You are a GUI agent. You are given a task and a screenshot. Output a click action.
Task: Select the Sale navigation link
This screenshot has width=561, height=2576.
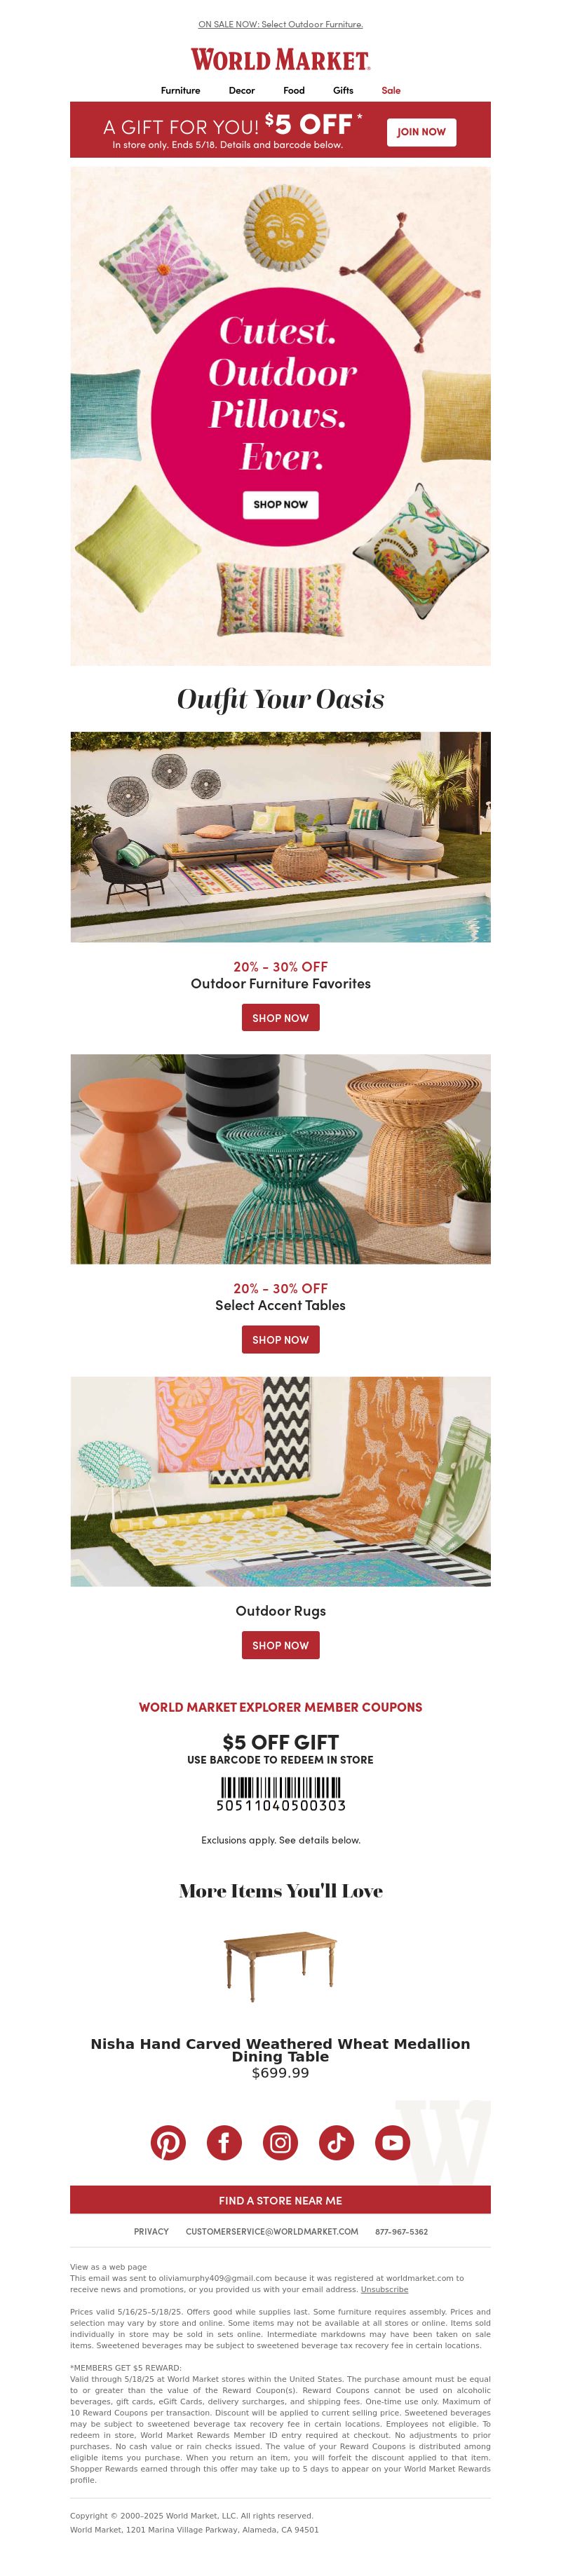pos(391,90)
